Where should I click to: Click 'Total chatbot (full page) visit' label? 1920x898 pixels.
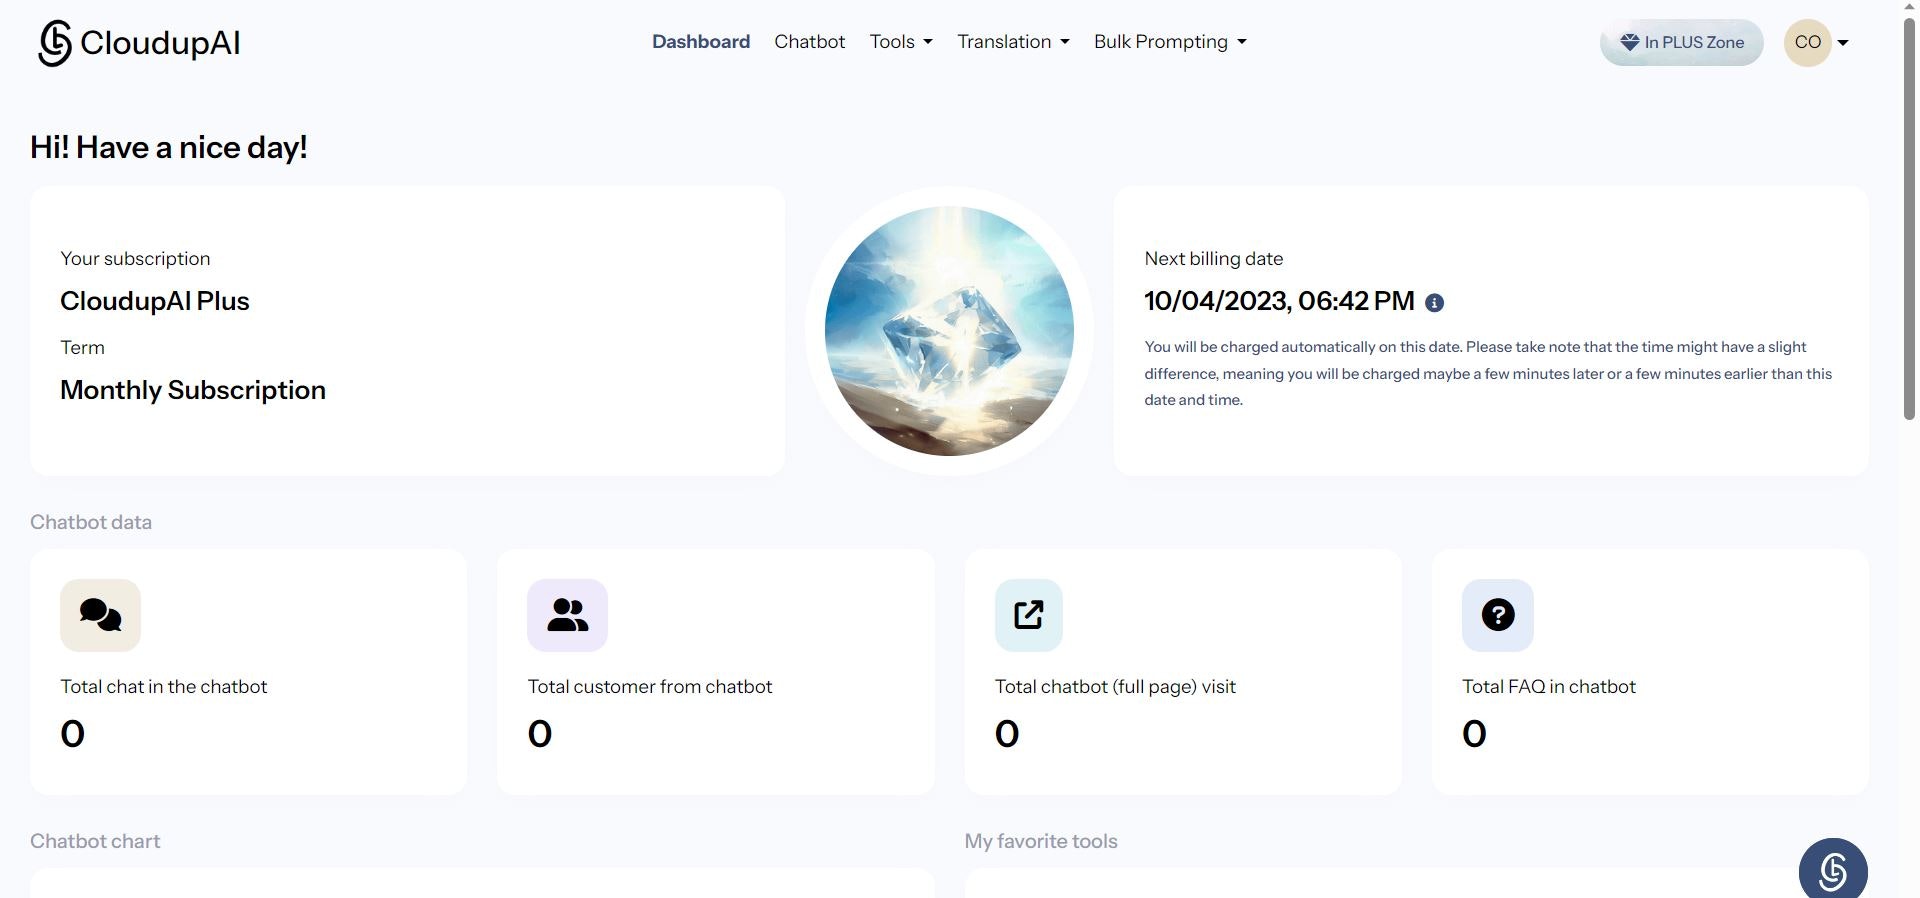pos(1115,687)
